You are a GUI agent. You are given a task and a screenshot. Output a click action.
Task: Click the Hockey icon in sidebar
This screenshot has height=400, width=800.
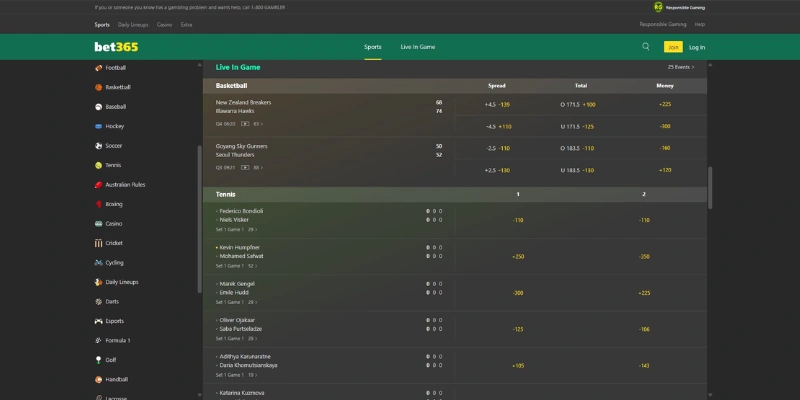[98, 126]
